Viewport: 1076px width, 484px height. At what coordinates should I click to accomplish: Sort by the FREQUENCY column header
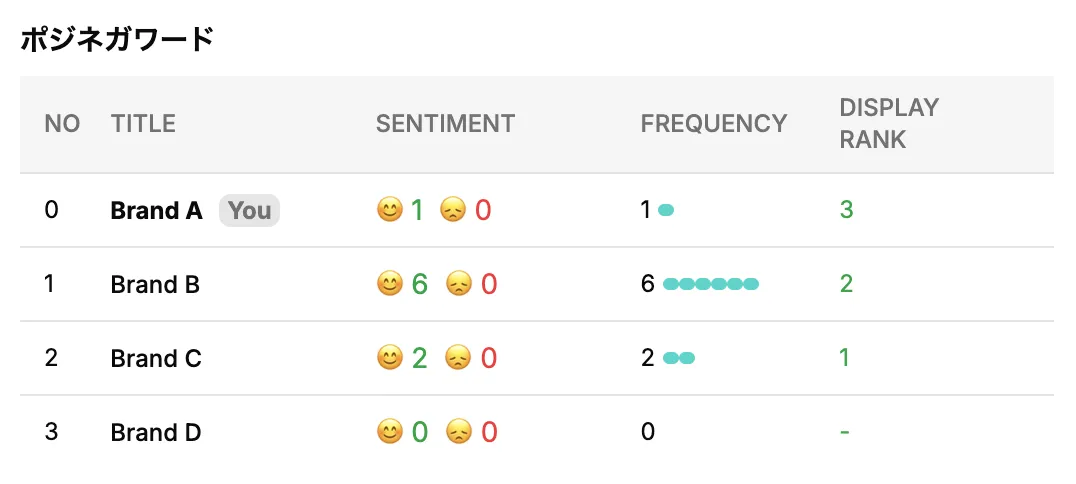coord(714,124)
